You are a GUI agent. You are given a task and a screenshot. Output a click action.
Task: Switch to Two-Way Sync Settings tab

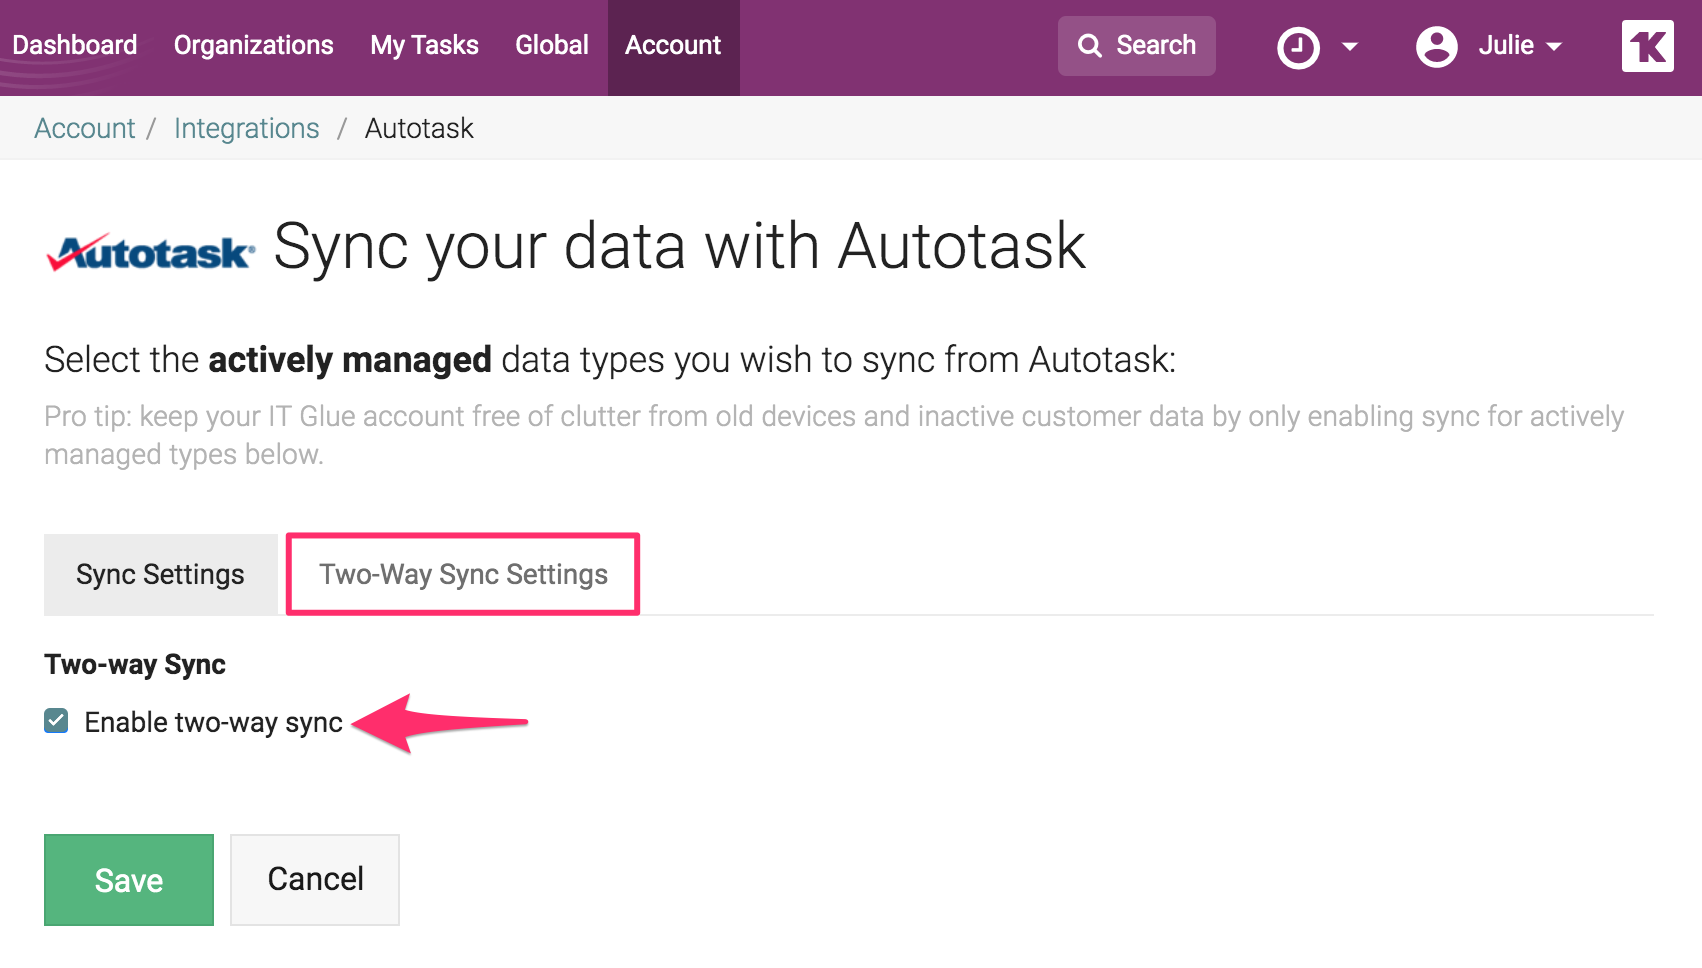tap(463, 574)
